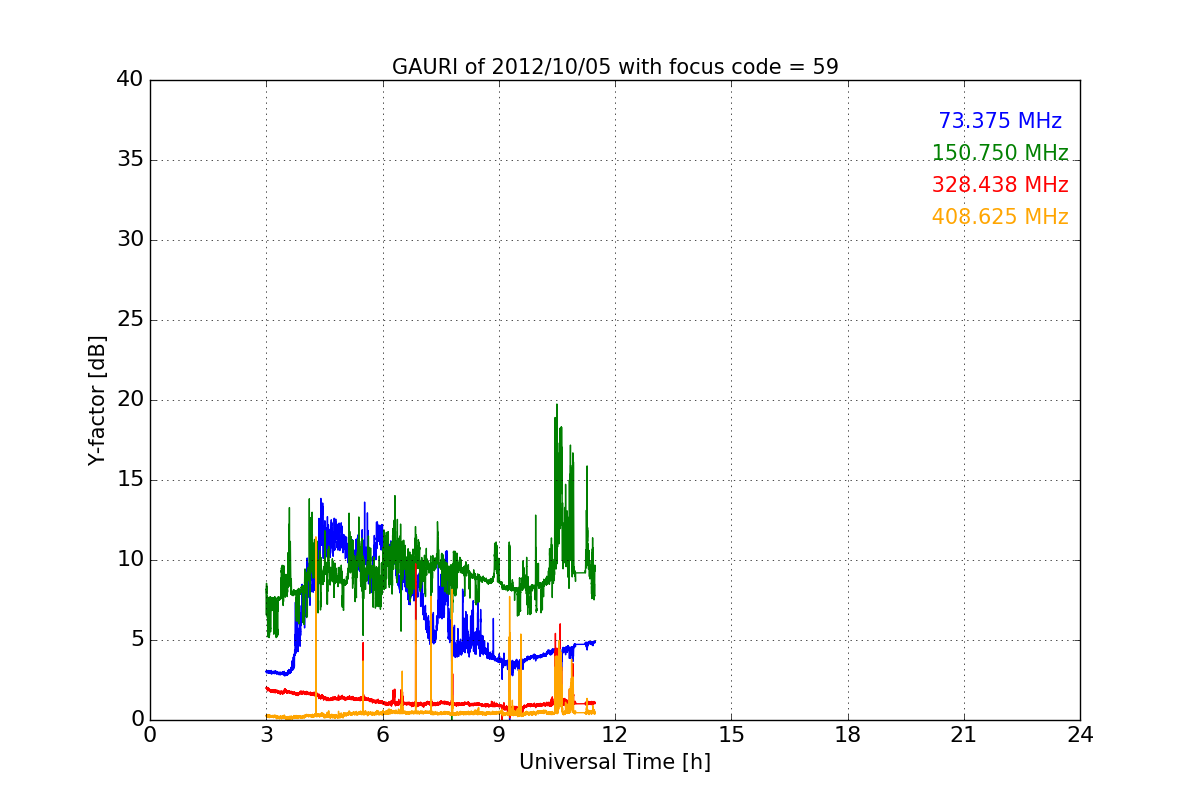The height and width of the screenshot is (800, 1200).
Task: Select the red '328.438 MHz' legend label
Action: [1000, 185]
